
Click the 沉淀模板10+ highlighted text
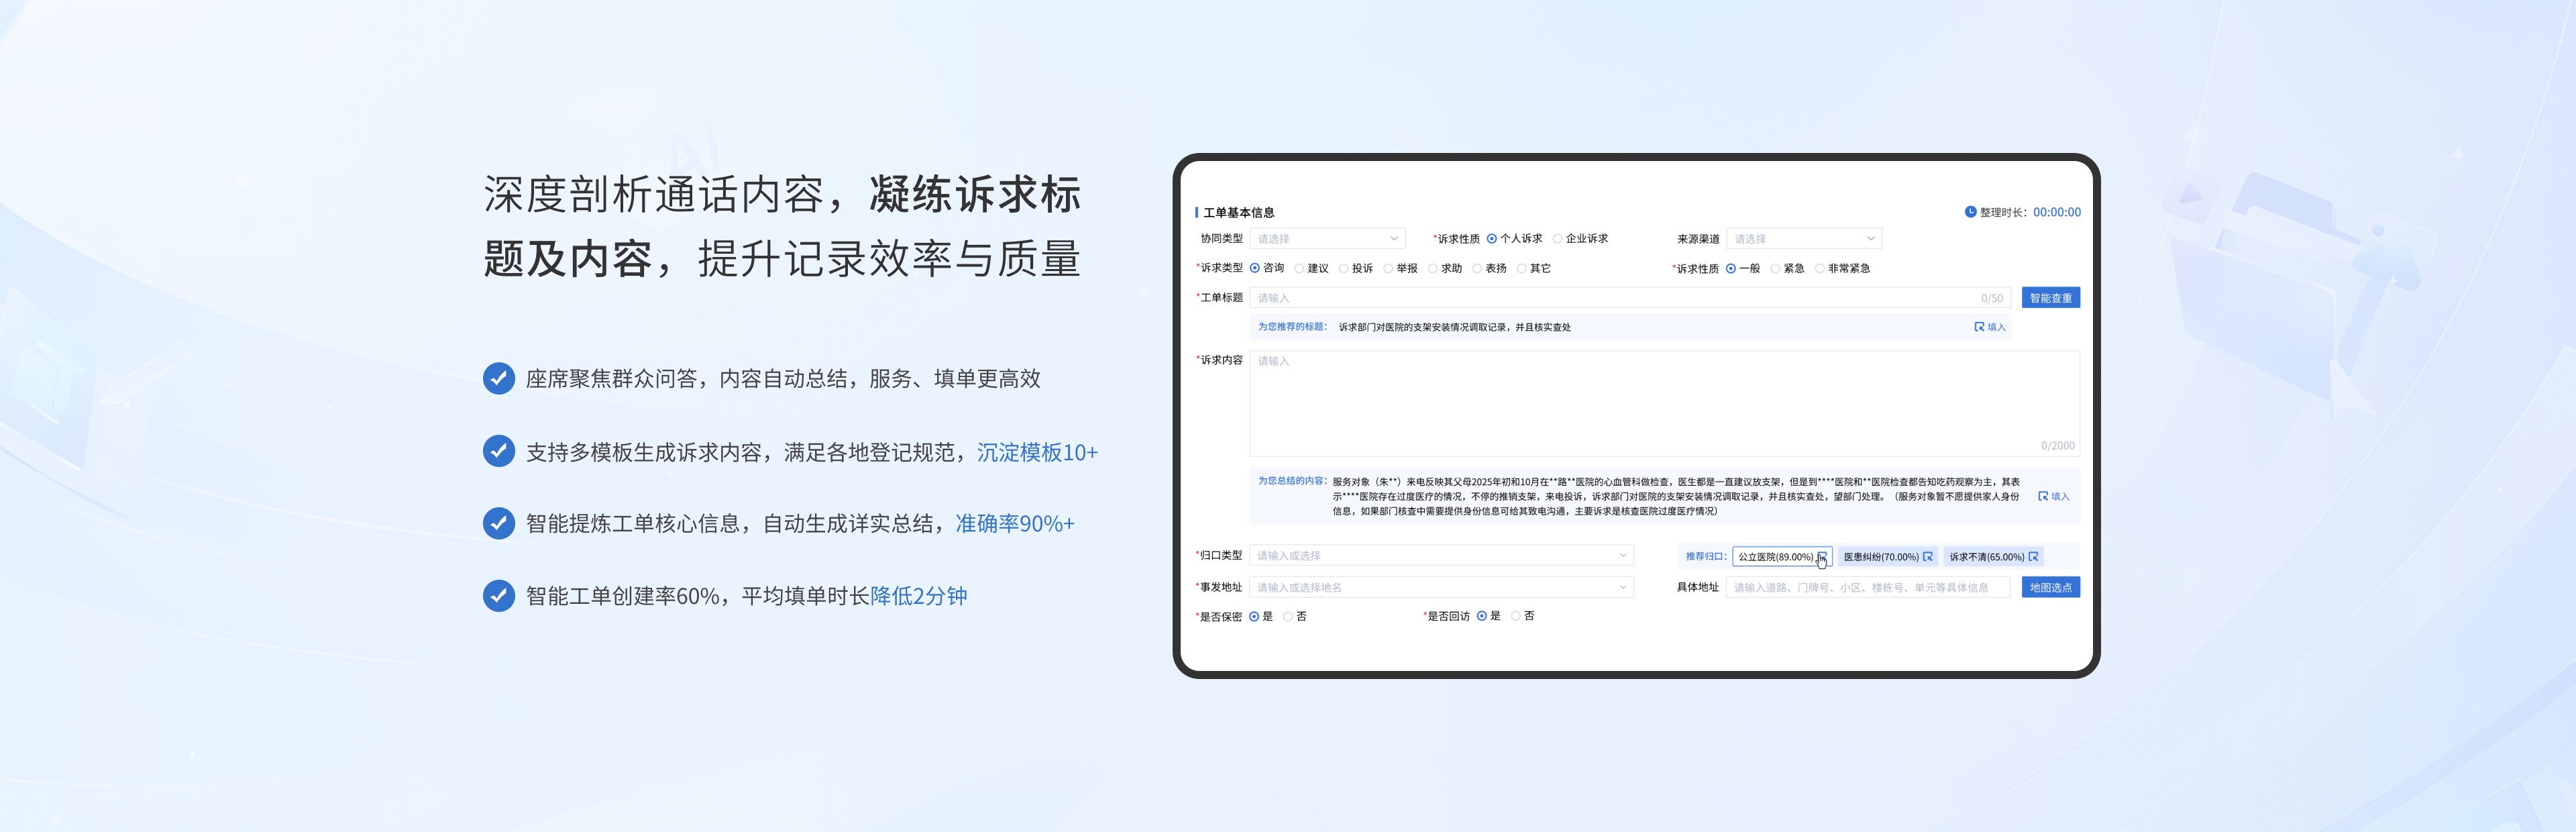pos(1037,452)
